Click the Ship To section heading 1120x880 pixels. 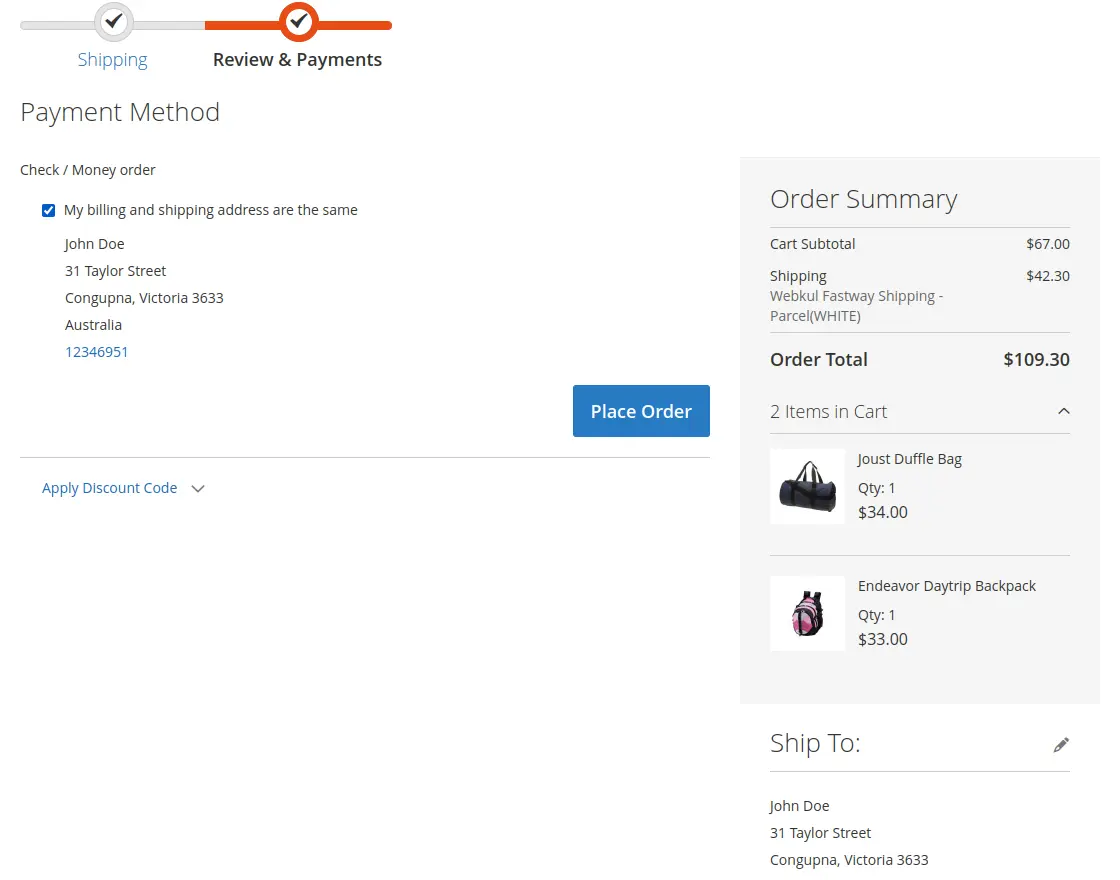815,743
